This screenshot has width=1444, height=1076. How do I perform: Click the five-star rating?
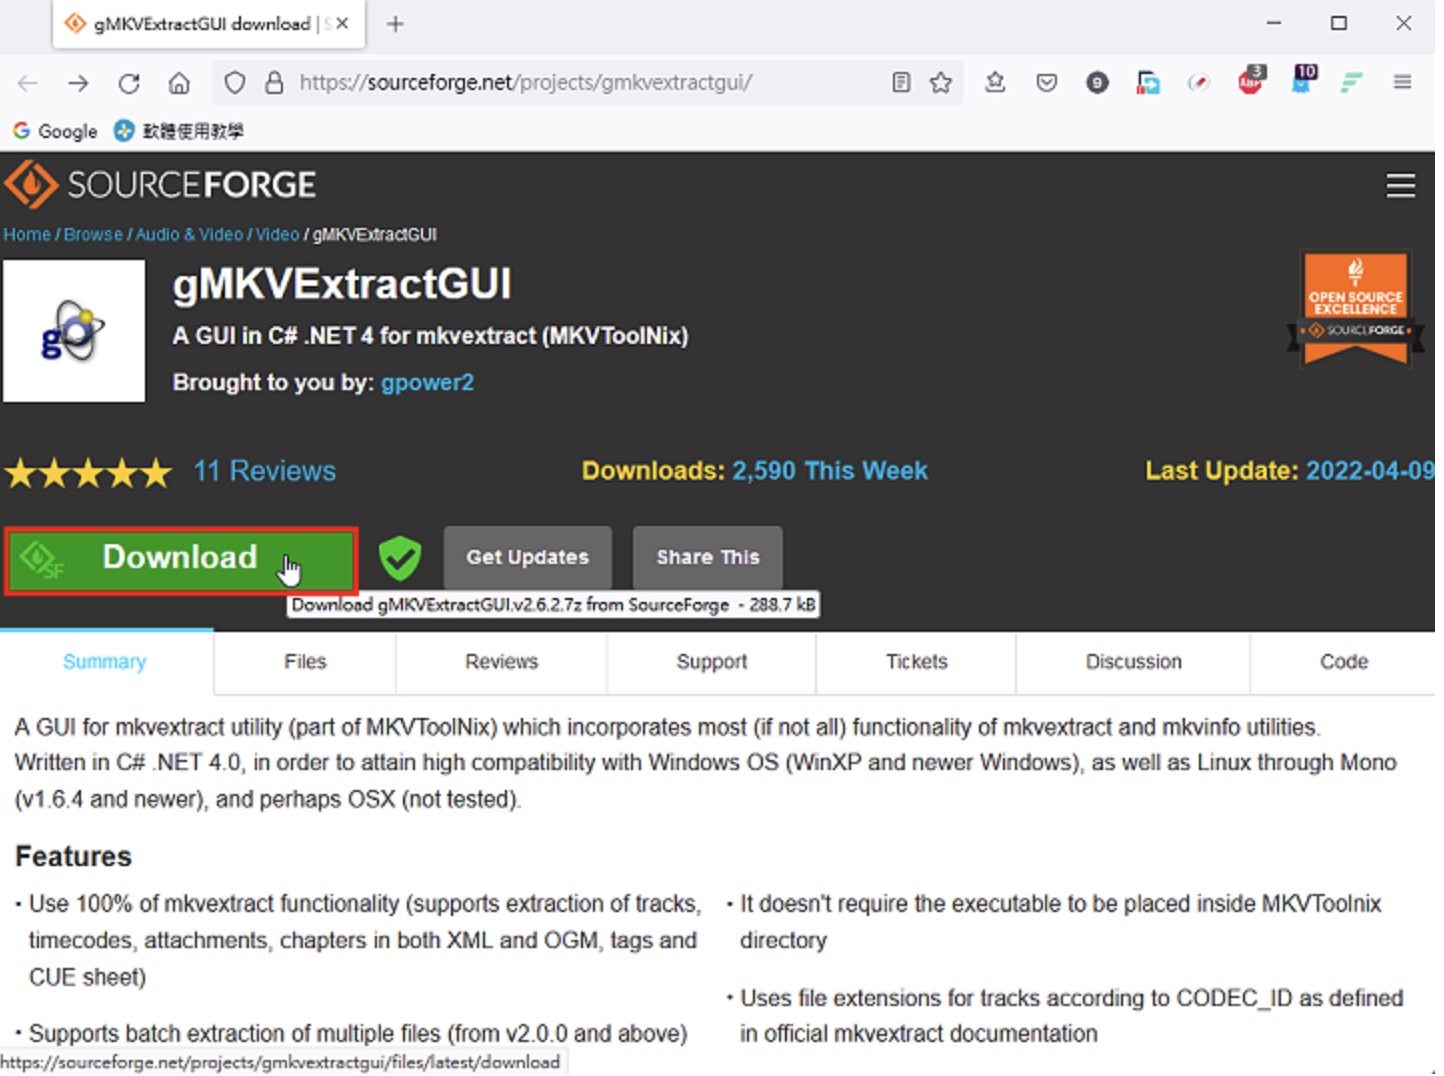coord(88,472)
